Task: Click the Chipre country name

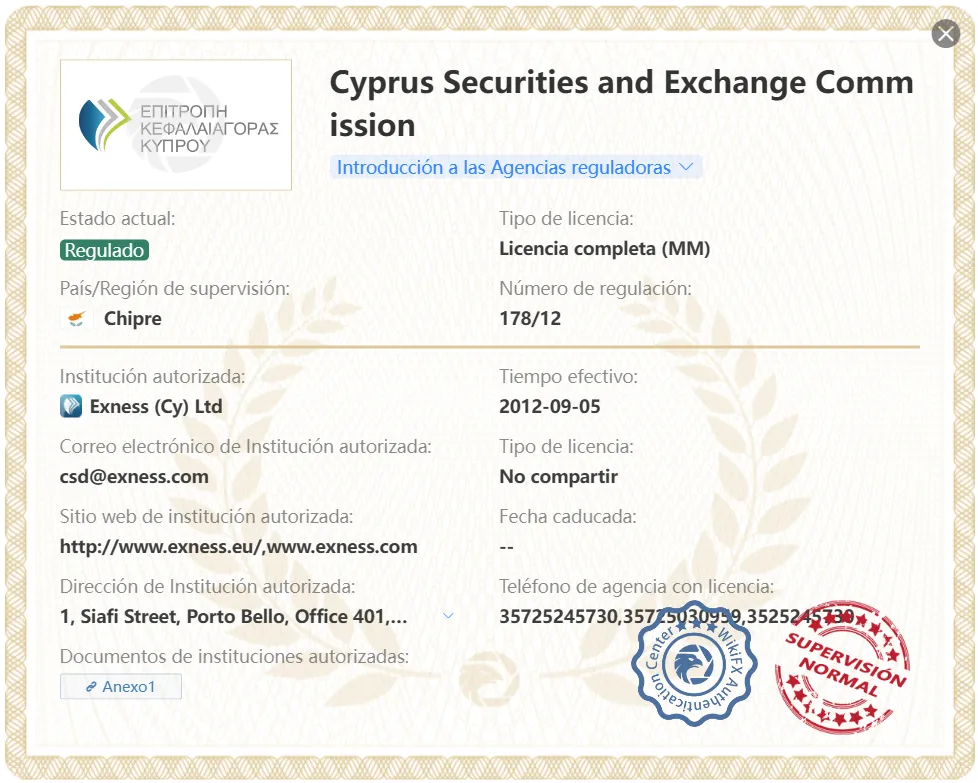Action: pos(133,318)
